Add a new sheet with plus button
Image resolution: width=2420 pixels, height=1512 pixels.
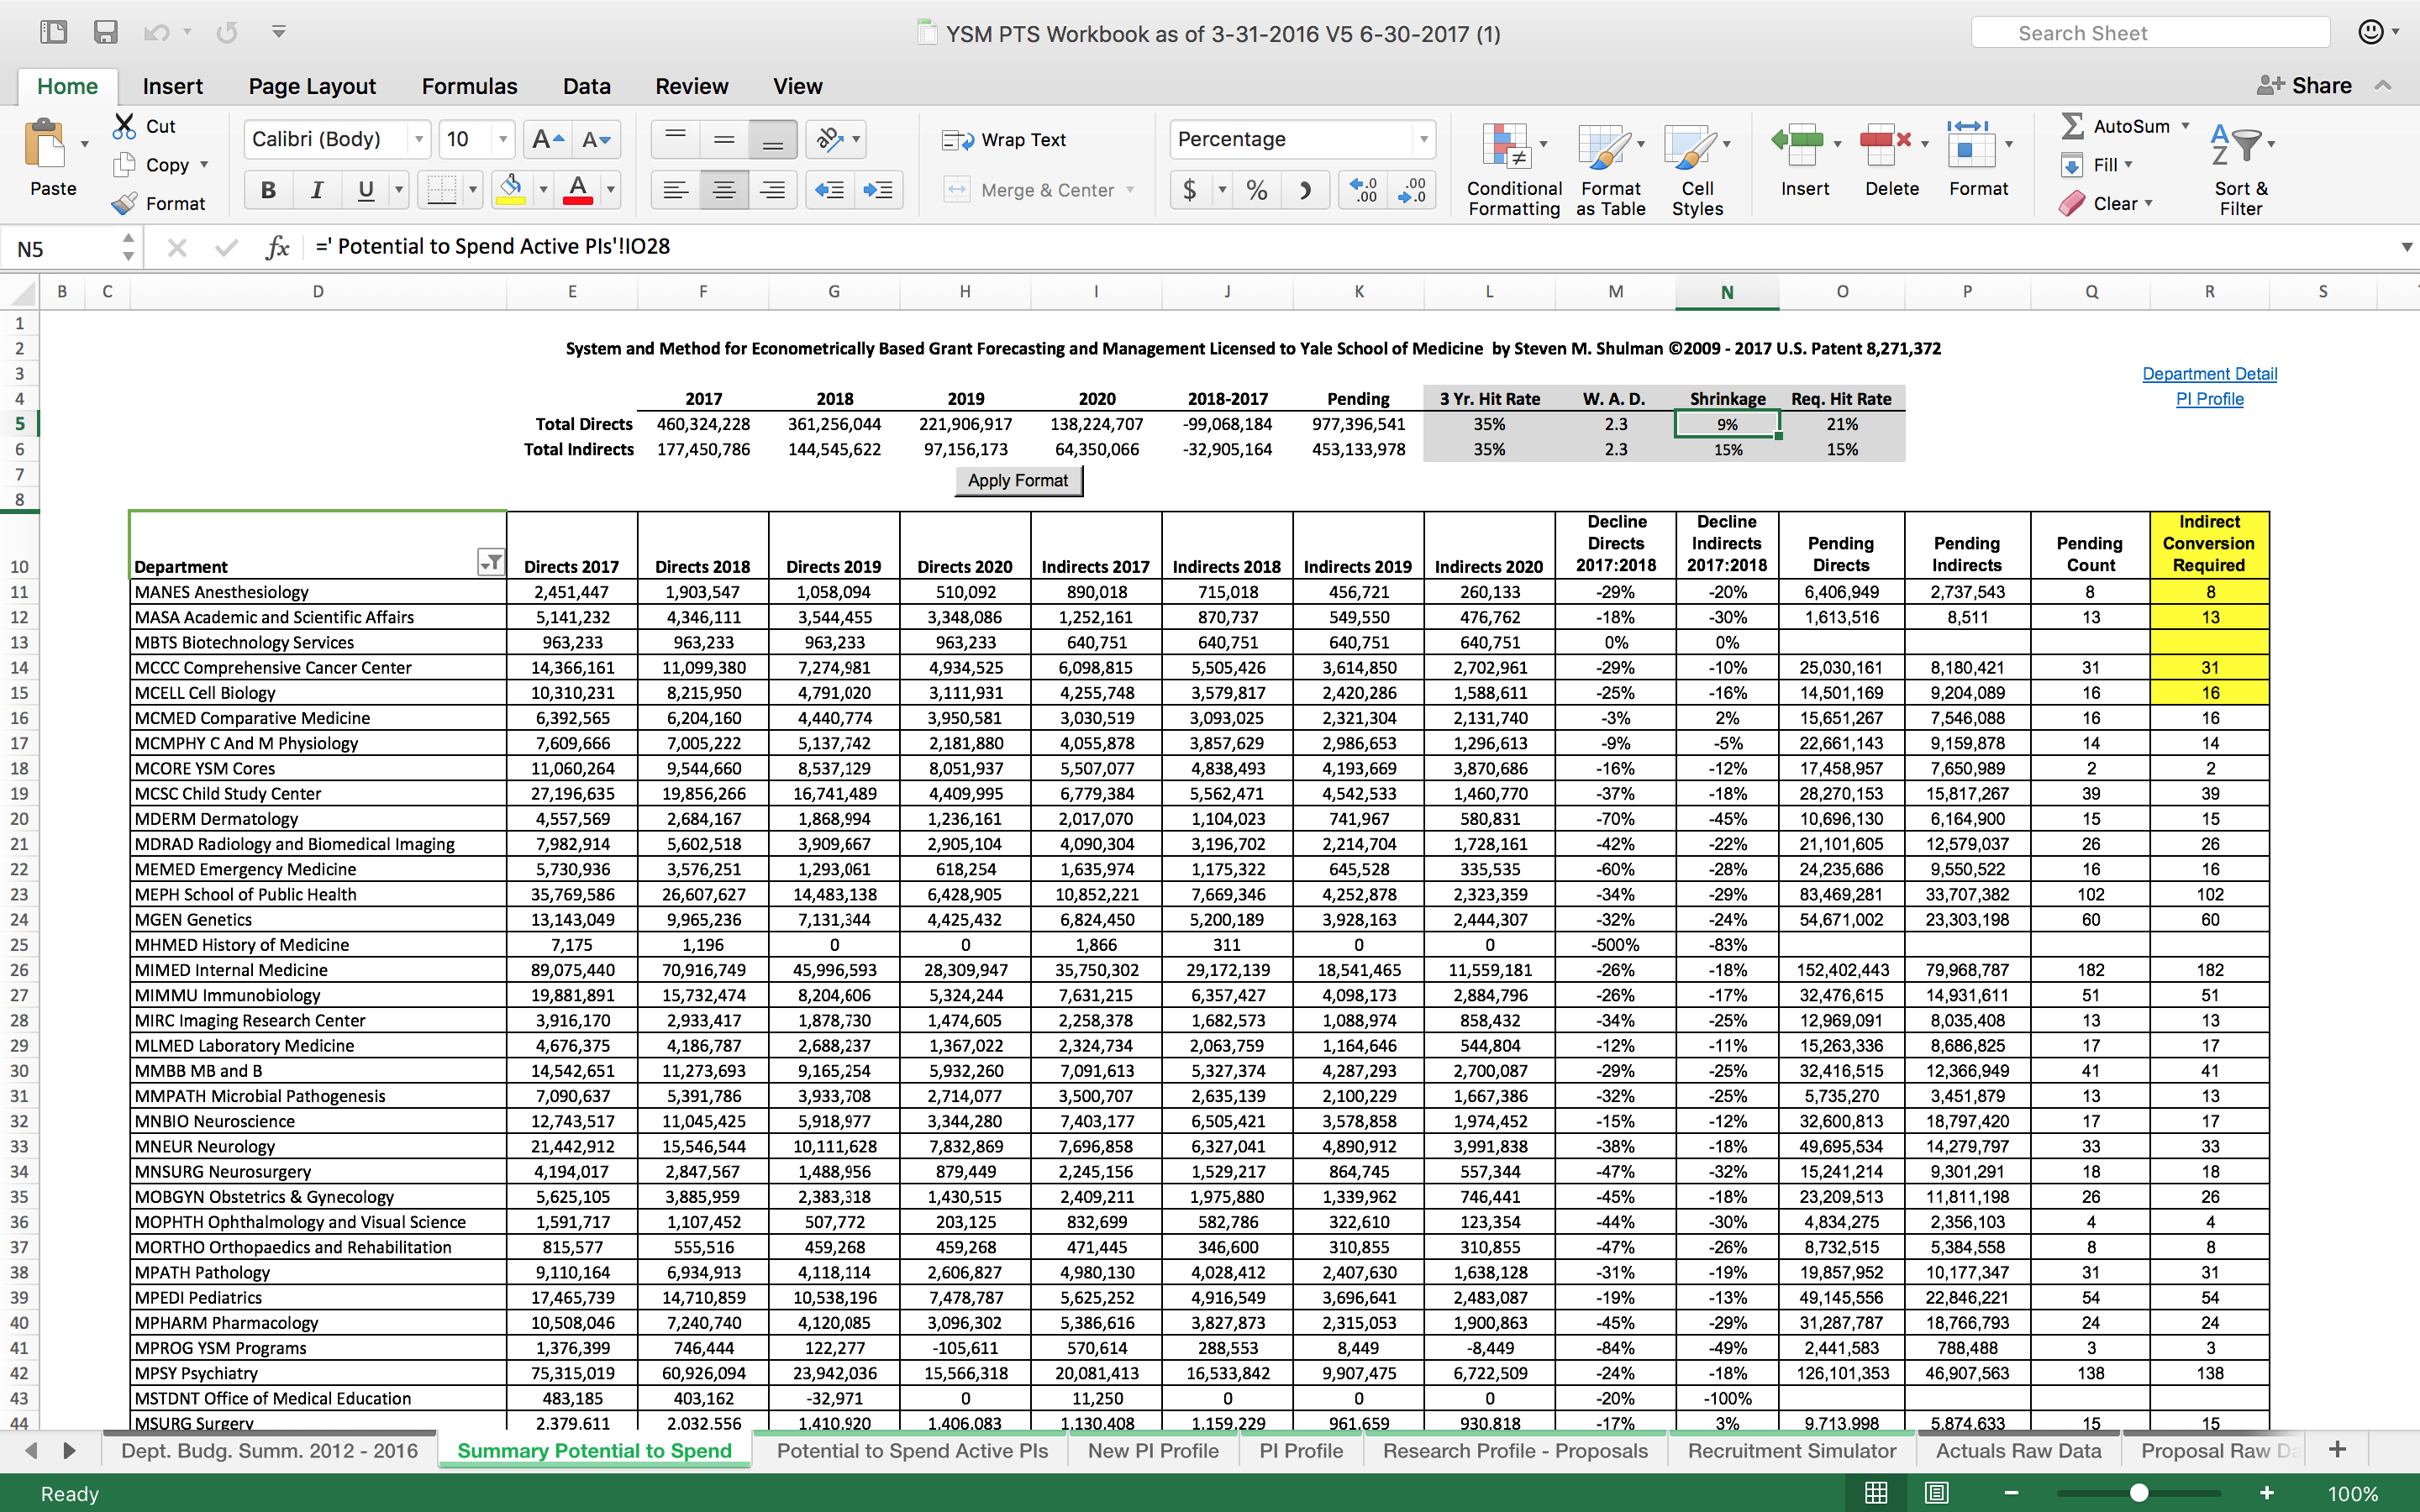[2337, 1450]
